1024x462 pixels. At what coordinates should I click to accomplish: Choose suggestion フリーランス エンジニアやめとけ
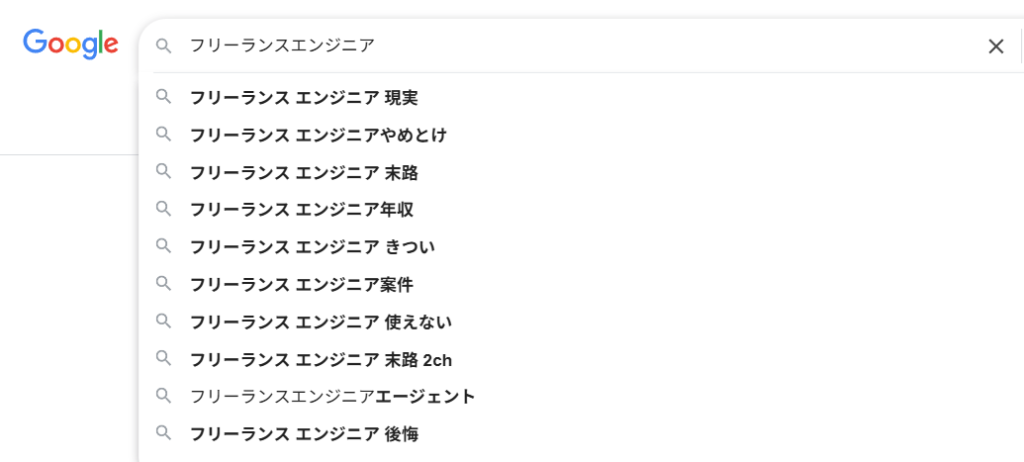[318, 135]
